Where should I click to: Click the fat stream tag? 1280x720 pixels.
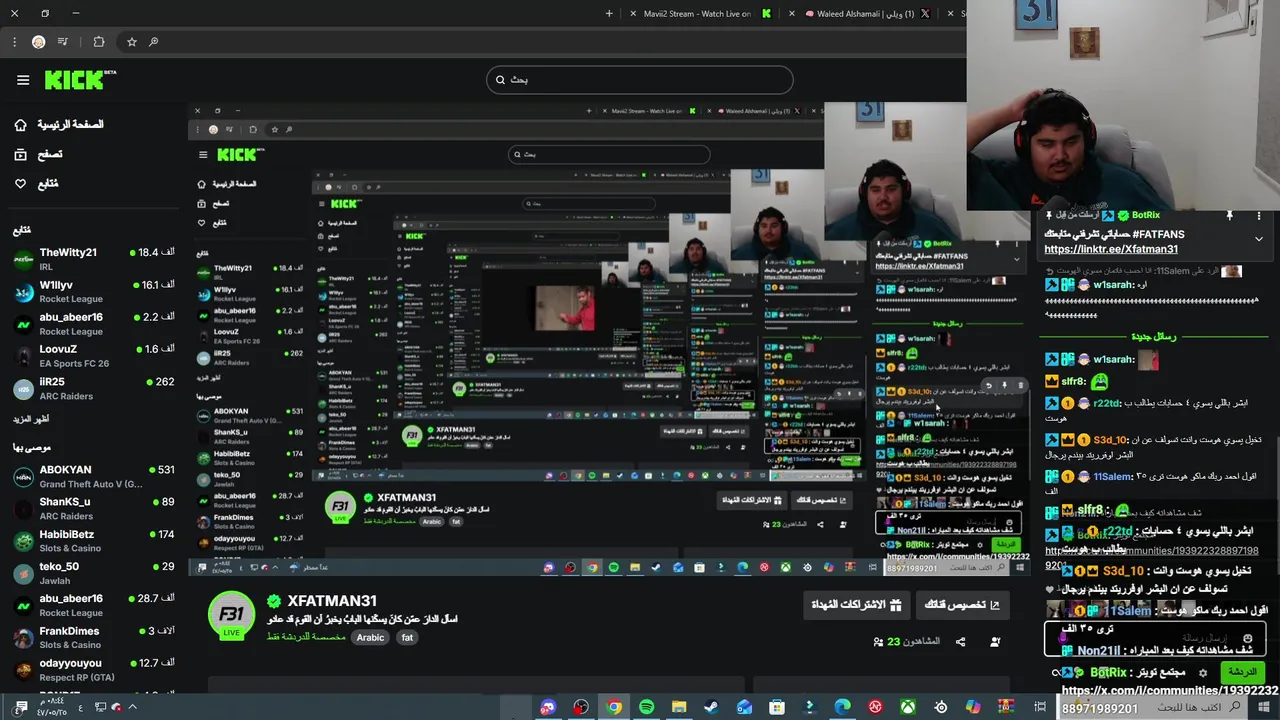click(x=406, y=637)
